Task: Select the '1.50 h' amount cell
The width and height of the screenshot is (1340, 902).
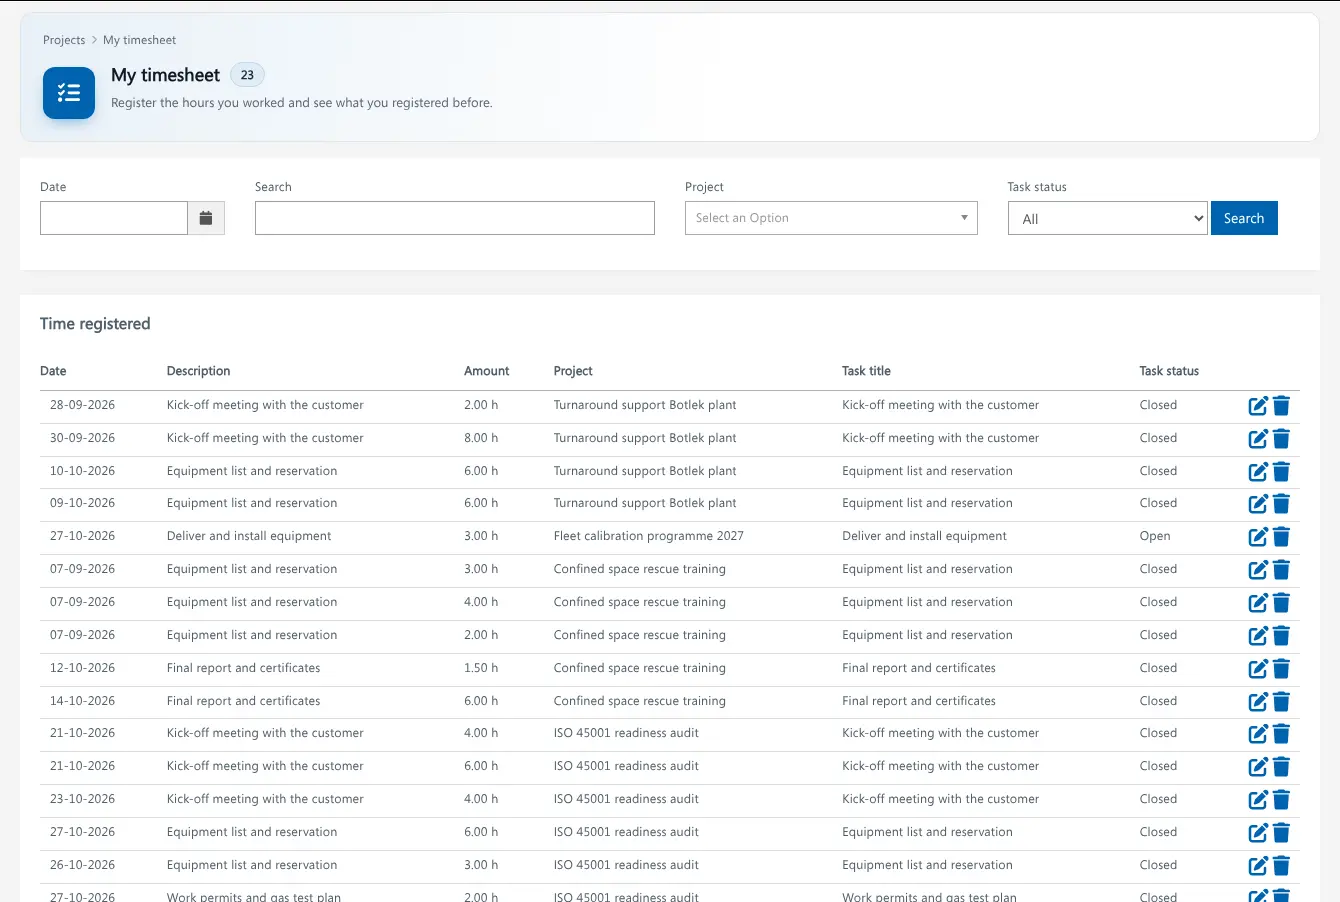Action: click(x=481, y=668)
